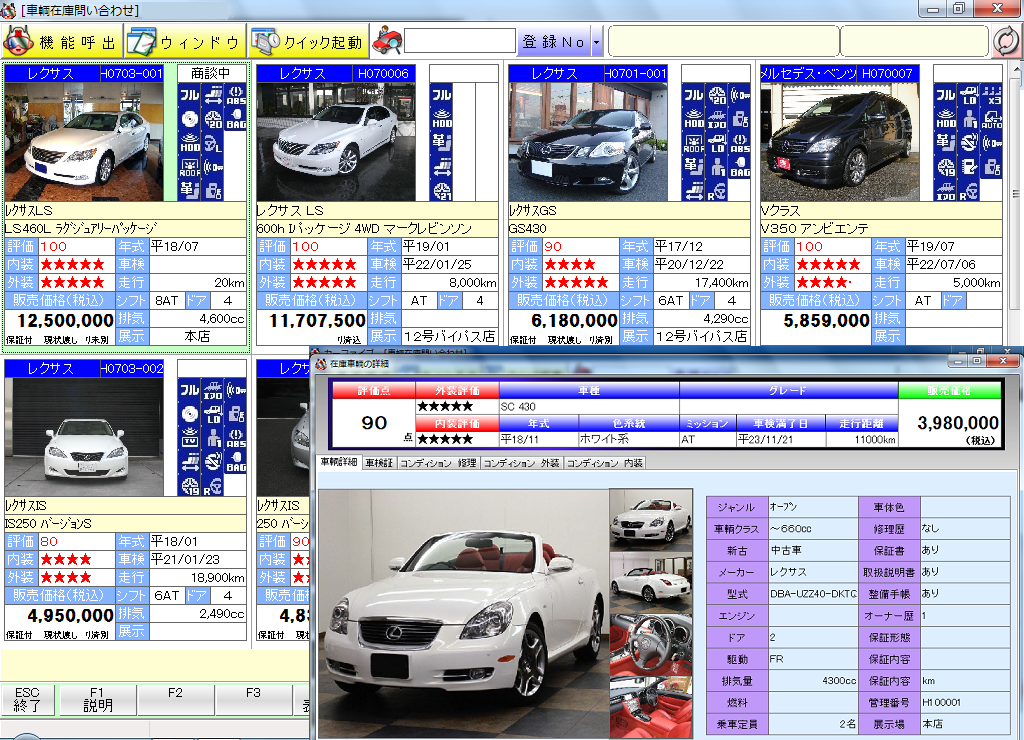Click the HDD navigation icon on card H070006

pyautogui.click(x=442, y=119)
